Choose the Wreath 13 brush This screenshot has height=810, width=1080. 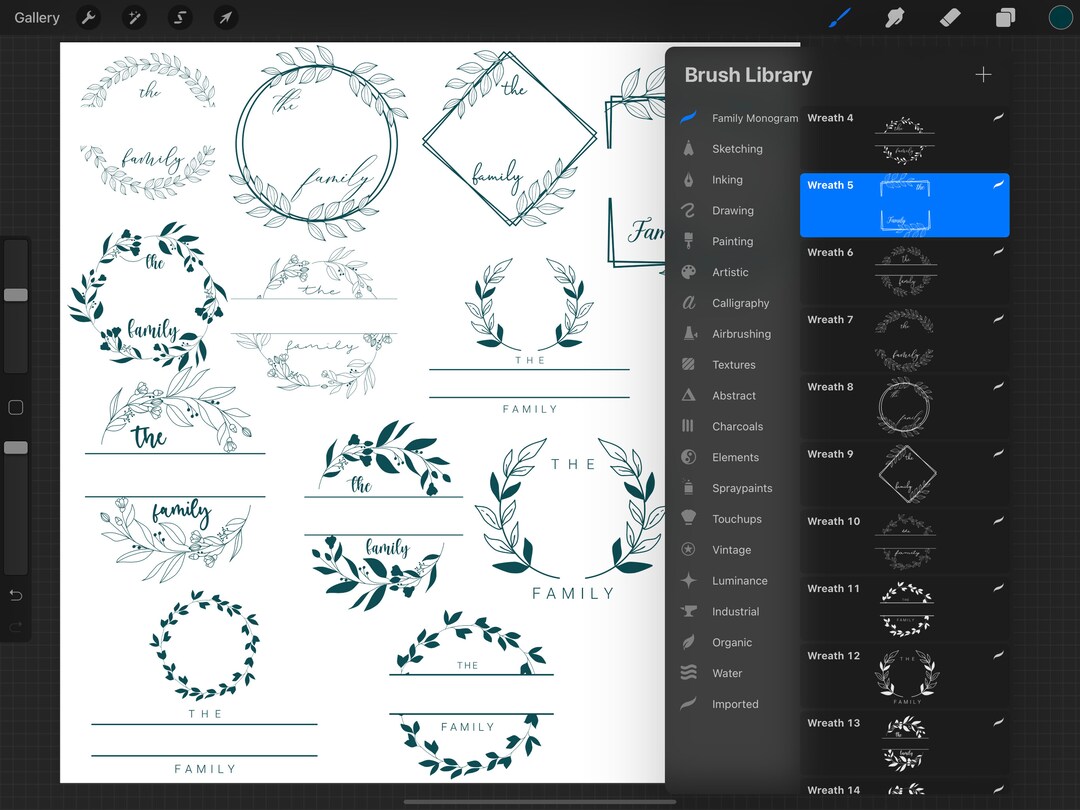coord(904,742)
